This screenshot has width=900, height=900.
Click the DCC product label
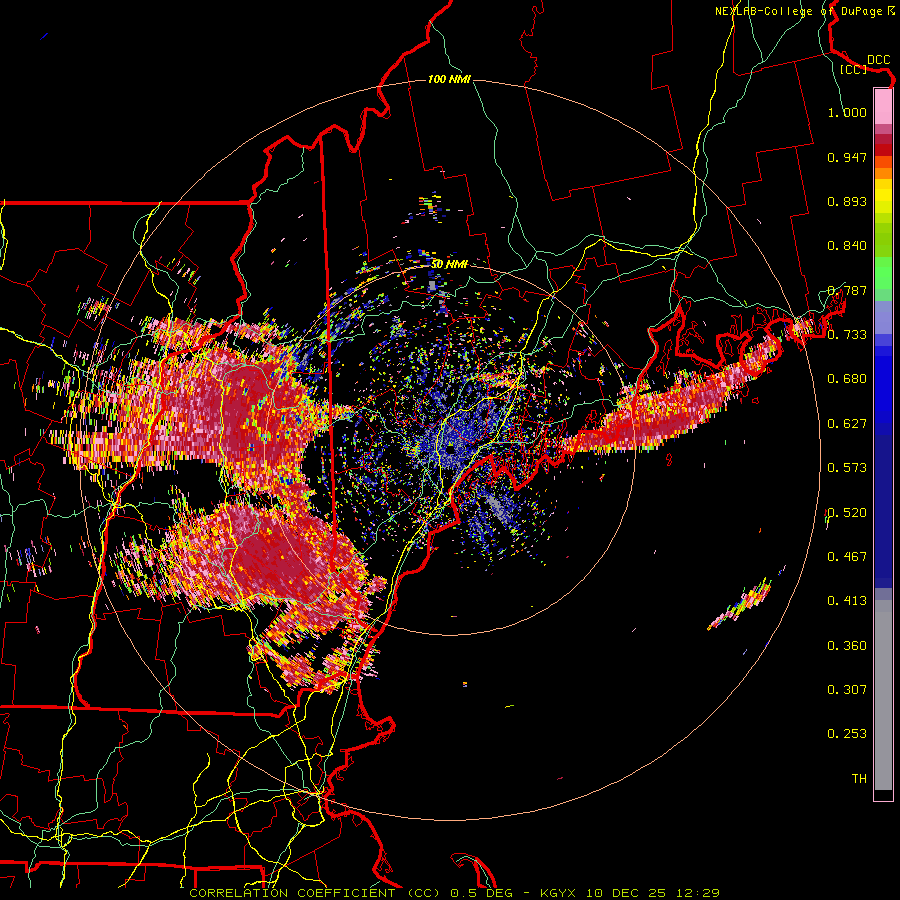click(878, 60)
